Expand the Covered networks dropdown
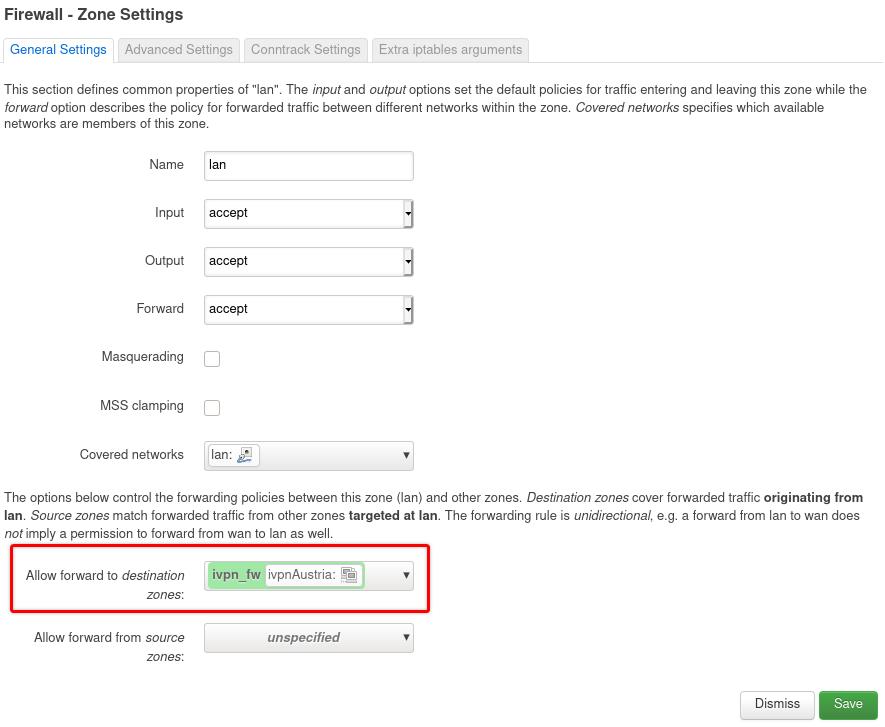885x727 pixels. [309, 456]
